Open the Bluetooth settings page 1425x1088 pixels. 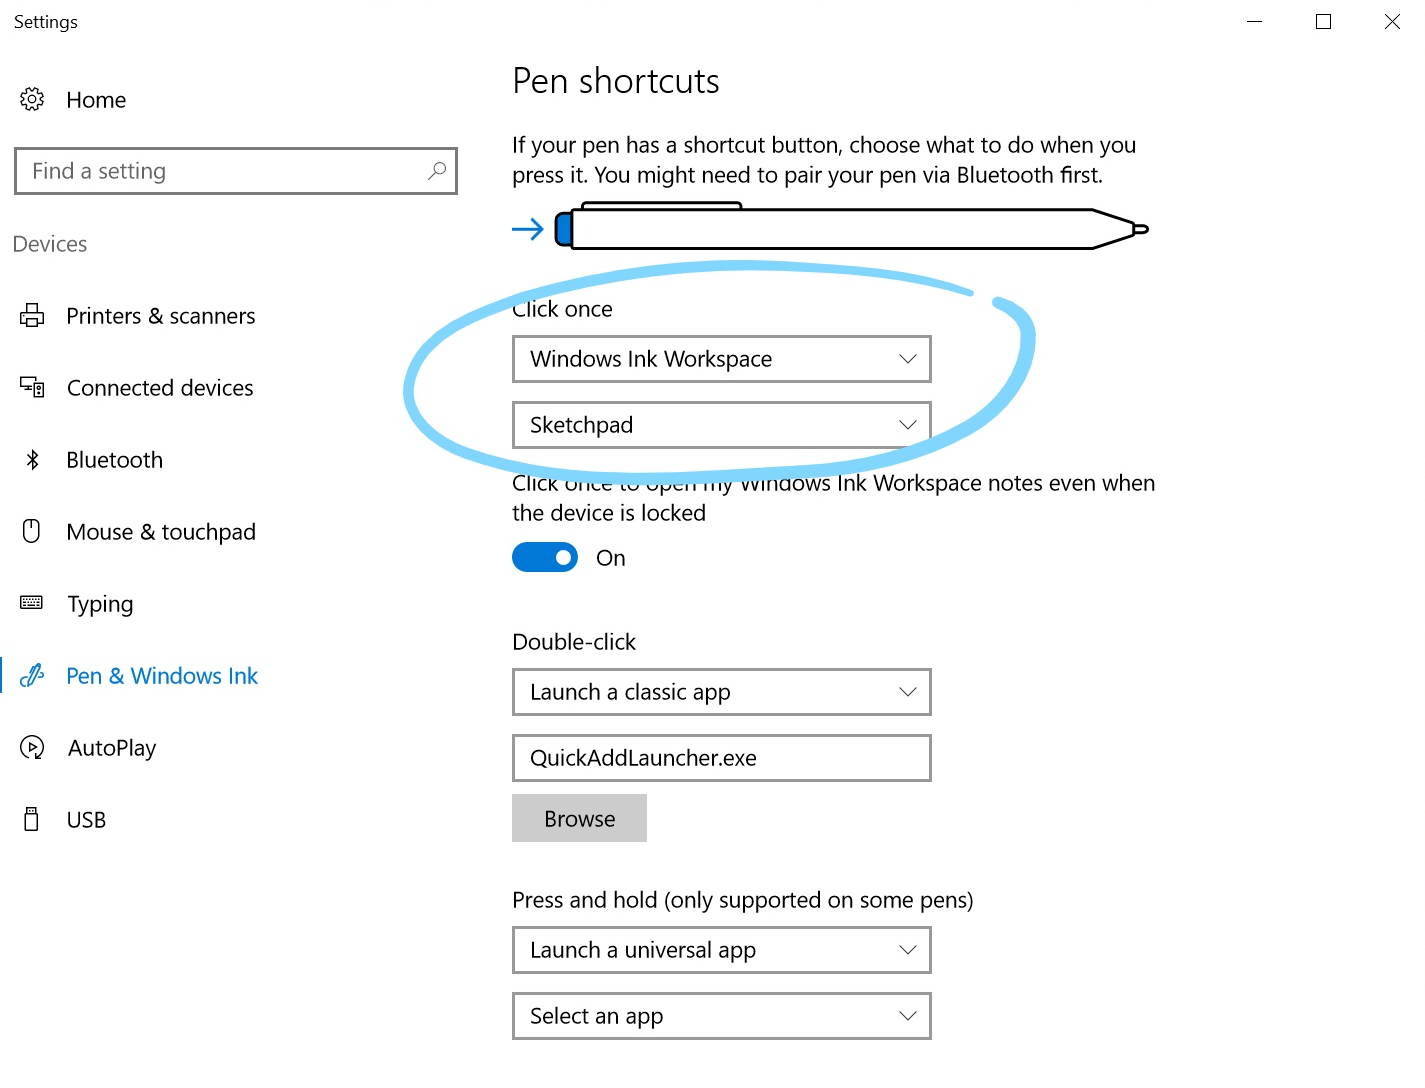pyautogui.click(x=114, y=460)
